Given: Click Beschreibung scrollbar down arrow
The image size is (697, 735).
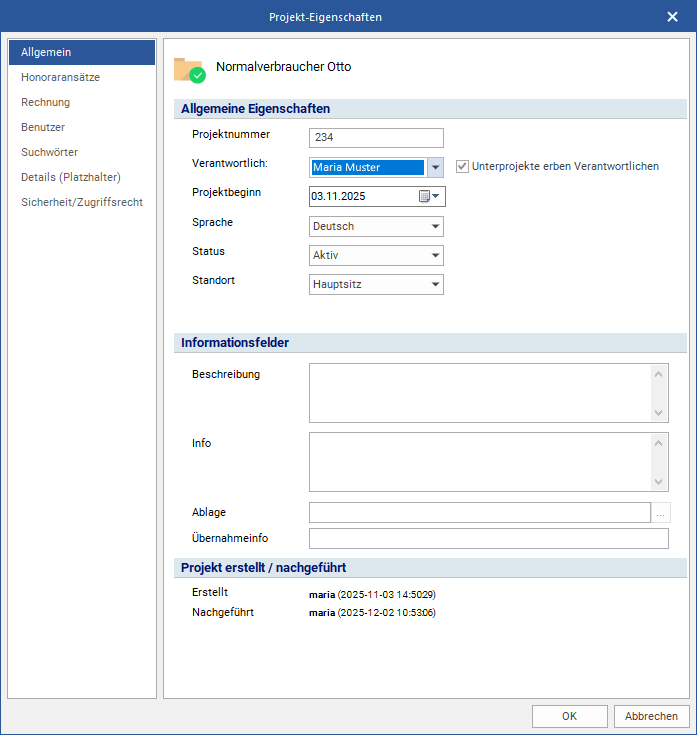Looking at the screenshot, I should 659,412.
